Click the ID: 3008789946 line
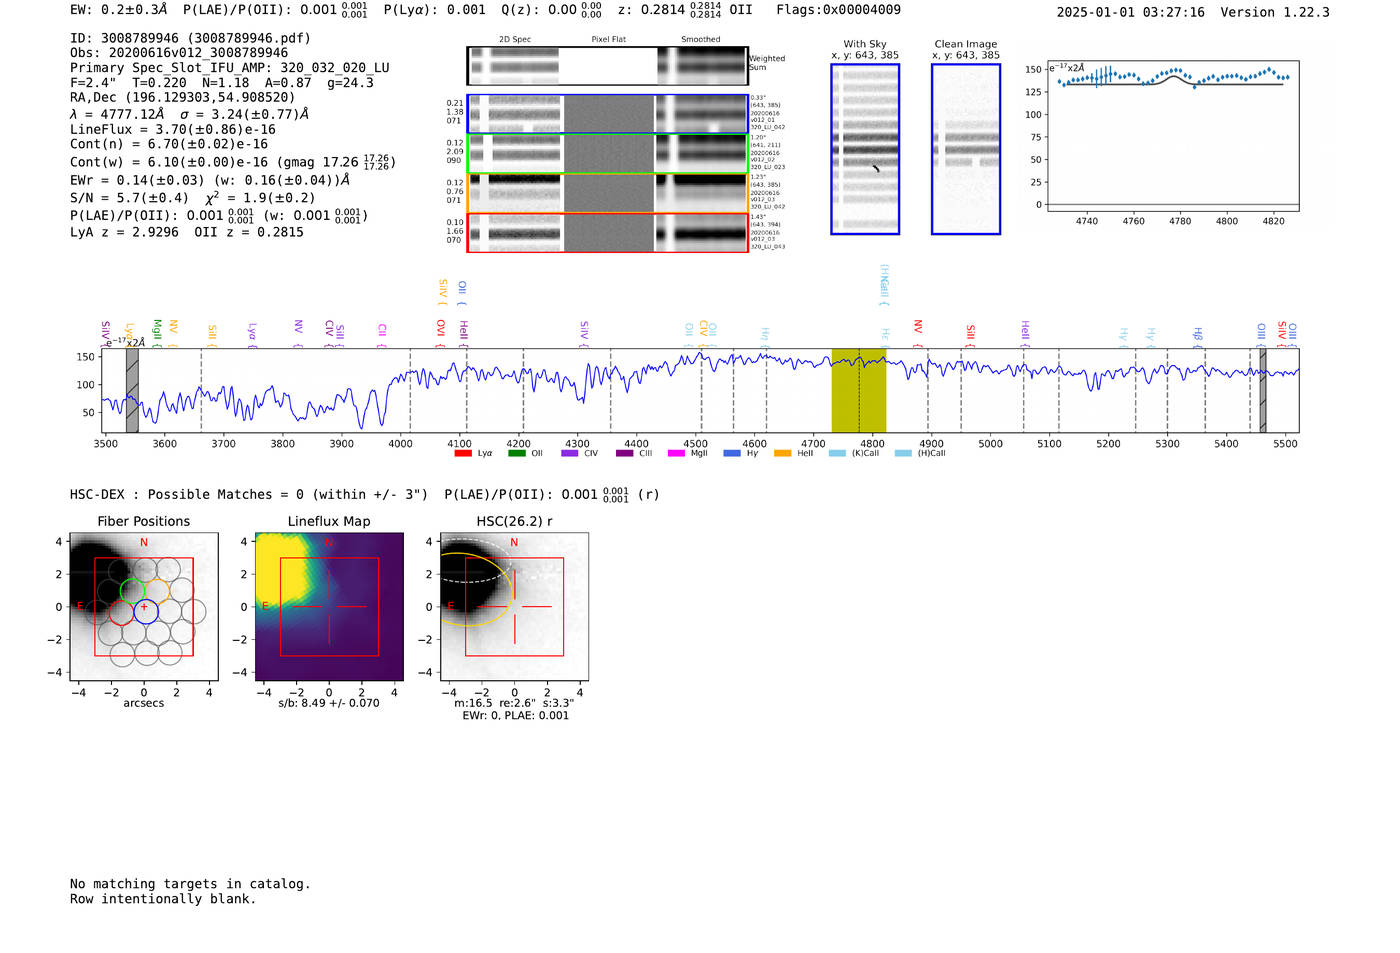1400x953 pixels. 190,38
